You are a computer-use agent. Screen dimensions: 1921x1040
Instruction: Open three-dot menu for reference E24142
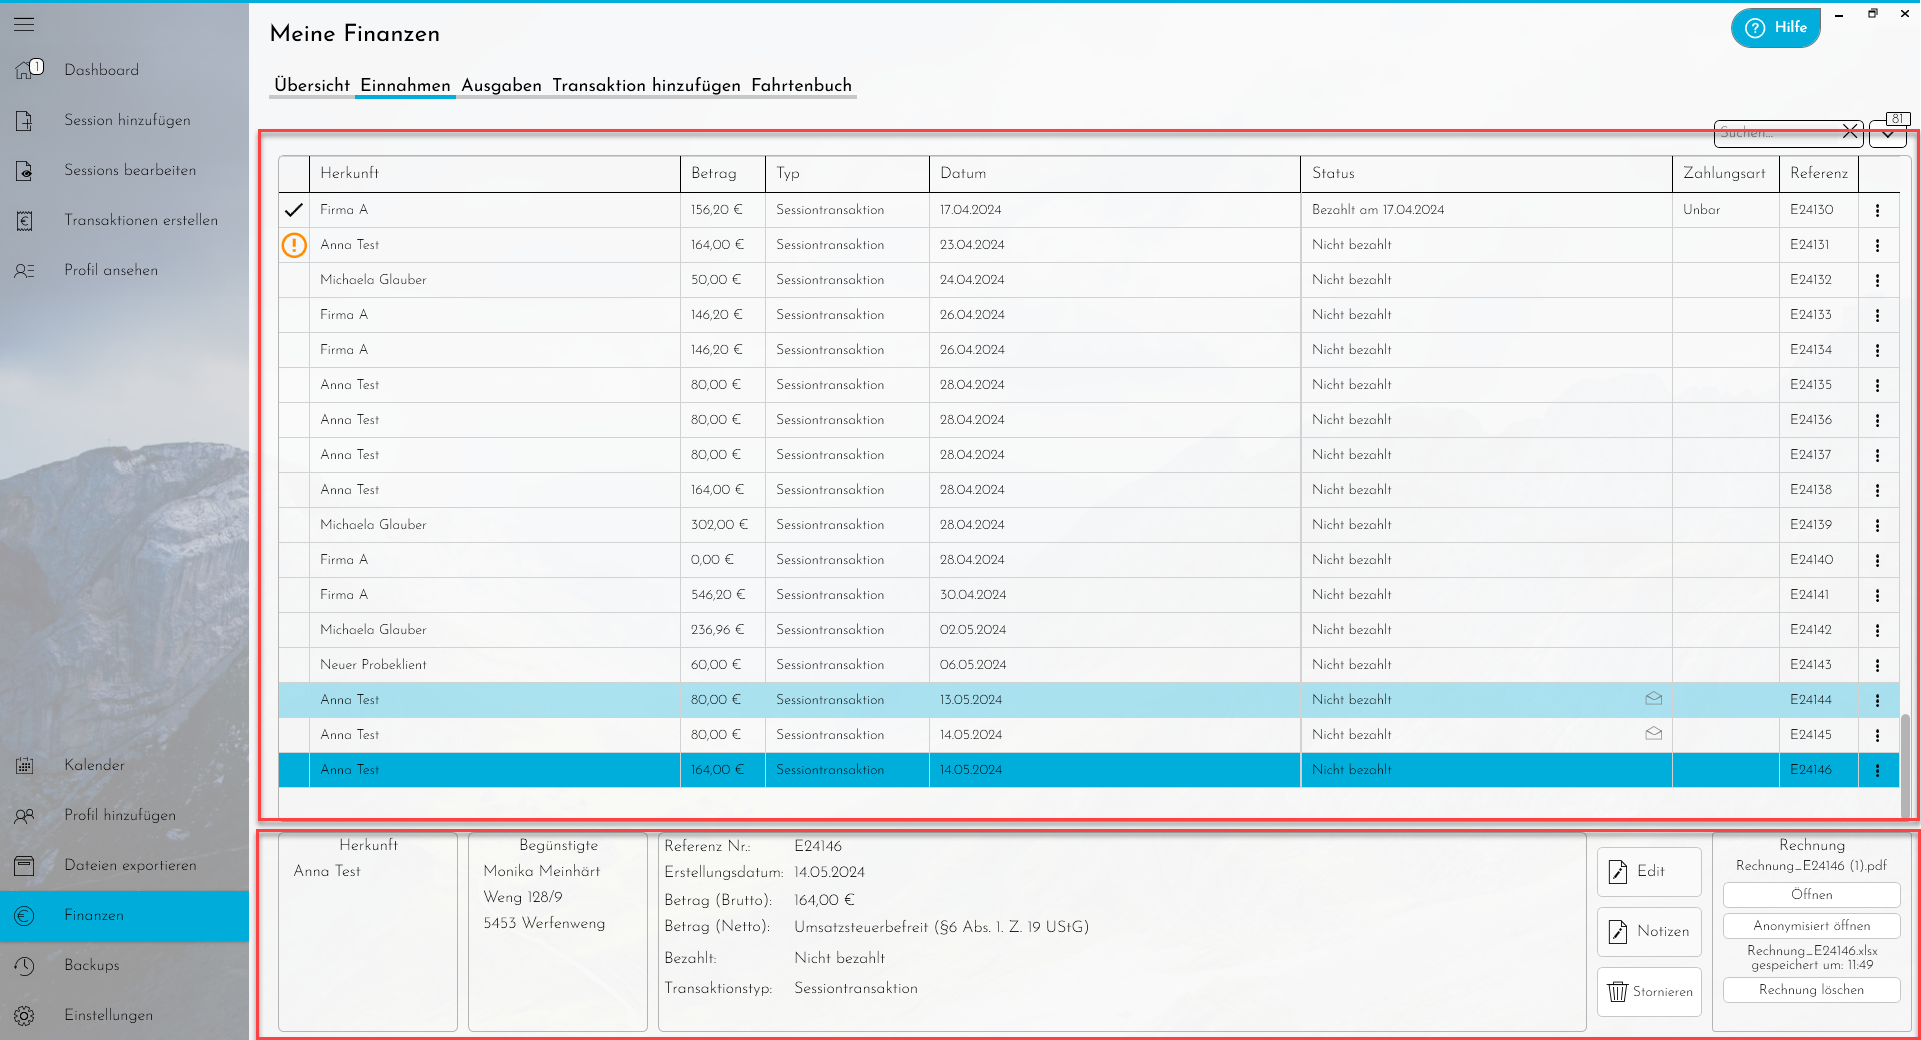click(x=1878, y=630)
